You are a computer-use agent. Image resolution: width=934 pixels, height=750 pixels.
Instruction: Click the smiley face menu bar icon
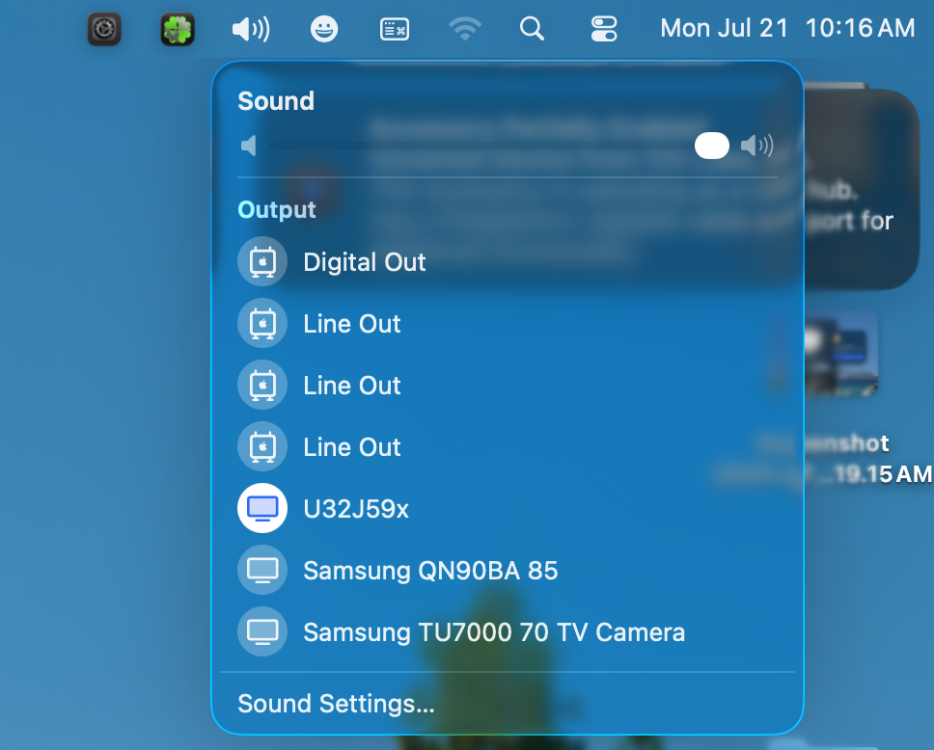pos(324,29)
